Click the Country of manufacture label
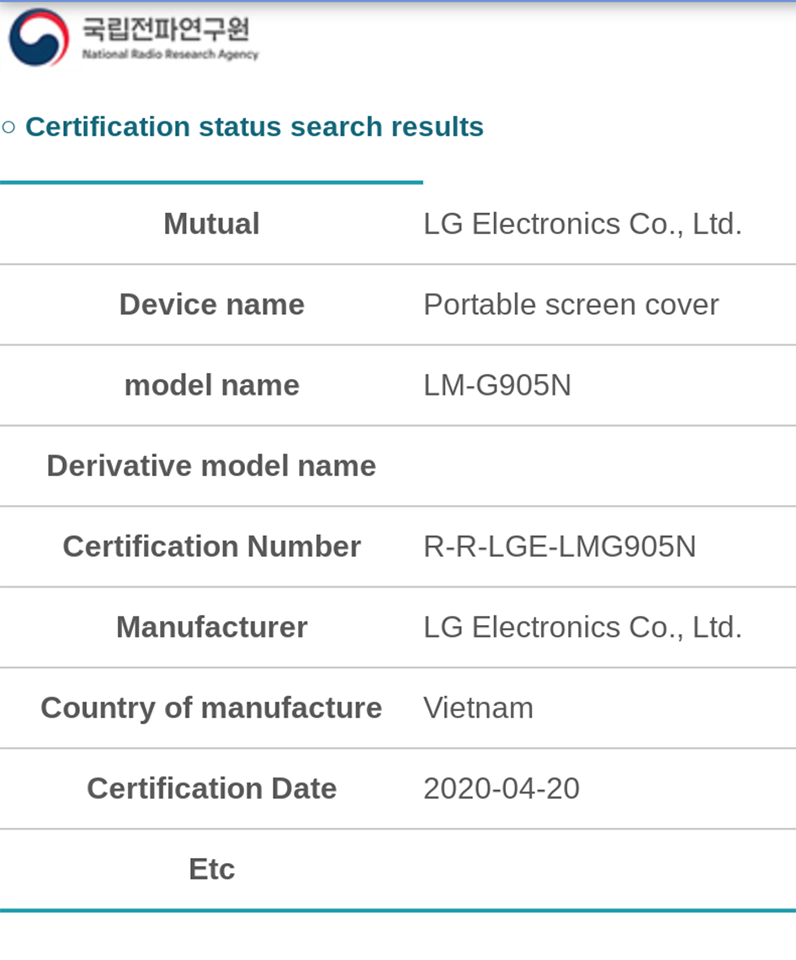The height and width of the screenshot is (960, 796). [x=211, y=708]
